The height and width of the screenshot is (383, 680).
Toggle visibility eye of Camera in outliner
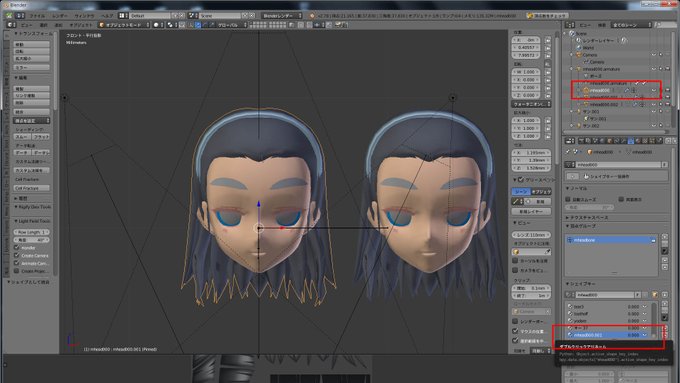click(654, 55)
